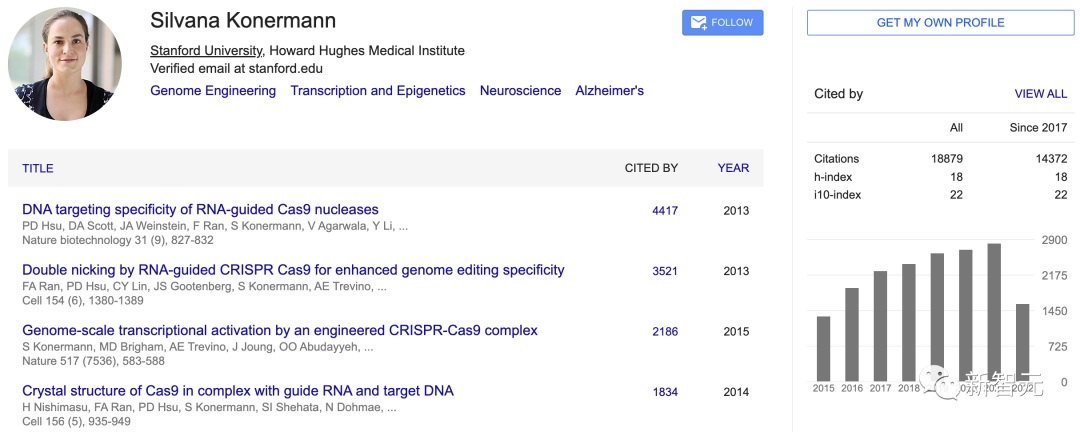Click the tallest citations chart bar
The width and height of the screenshot is (1080, 432).
click(x=994, y=312)
